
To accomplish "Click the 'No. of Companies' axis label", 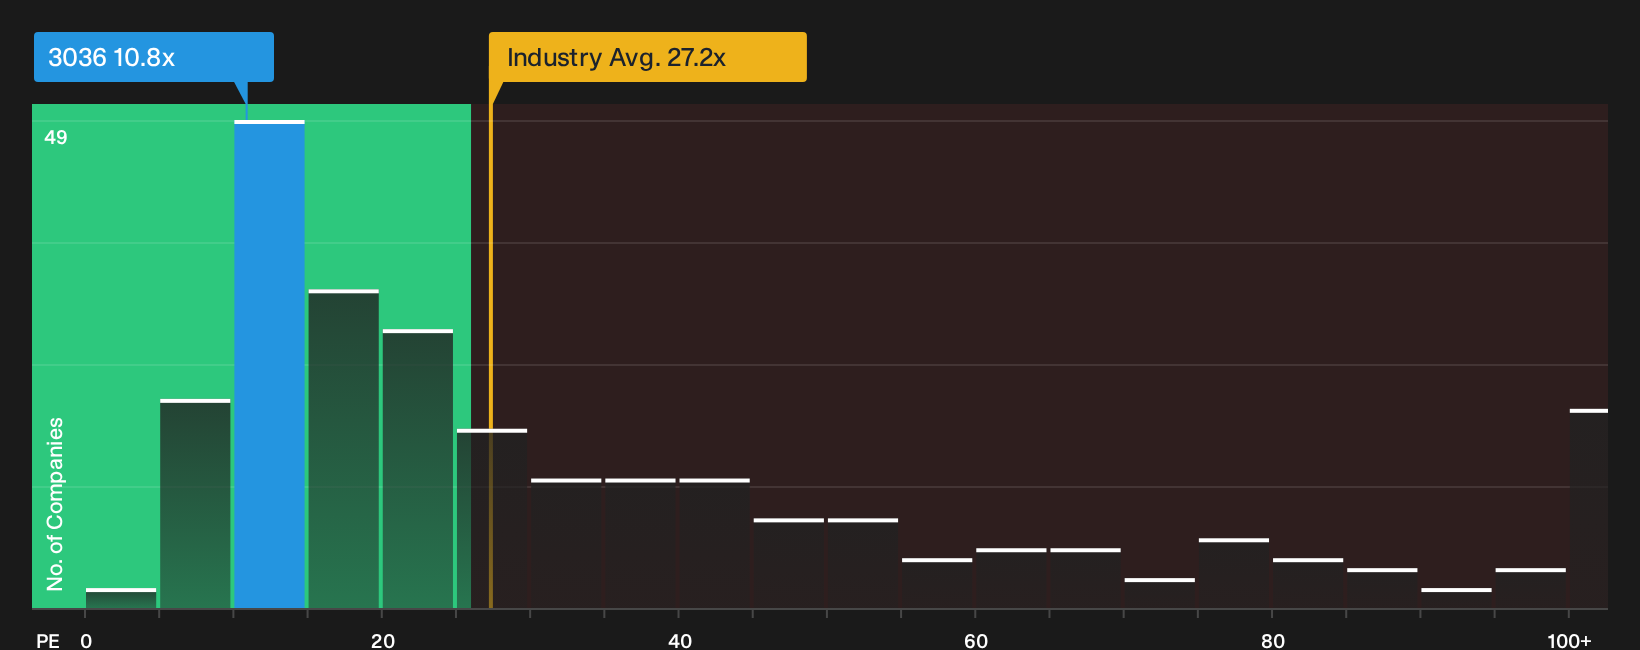I will [55, 503].
